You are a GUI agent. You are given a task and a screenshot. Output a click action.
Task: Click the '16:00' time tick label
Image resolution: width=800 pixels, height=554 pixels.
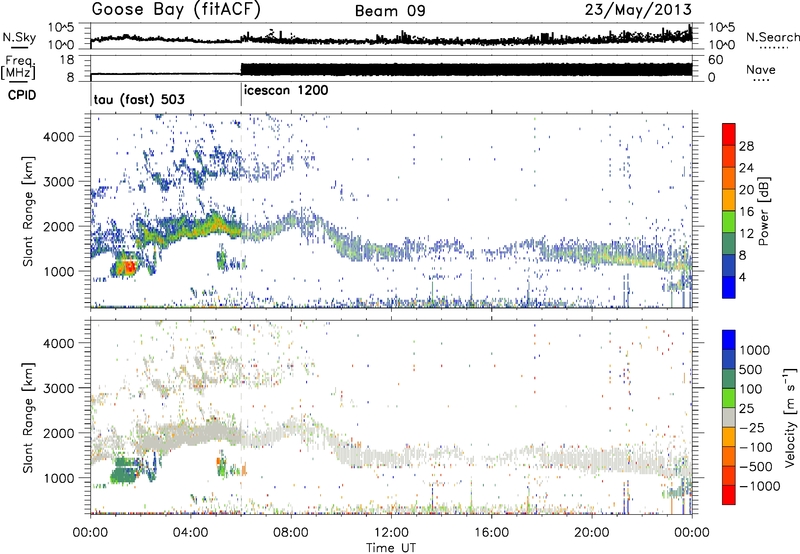tap(491, 533)
